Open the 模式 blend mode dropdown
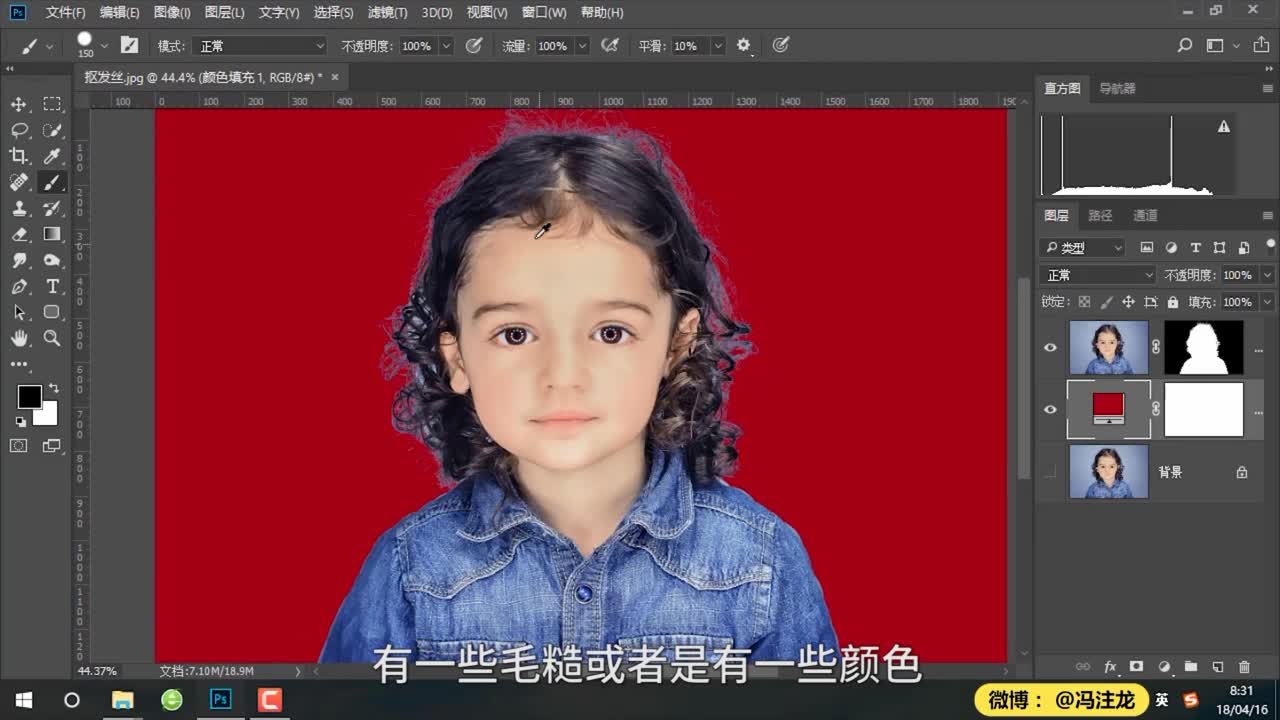This screenshot has width=1280, height=720. [x=260, y=45]
